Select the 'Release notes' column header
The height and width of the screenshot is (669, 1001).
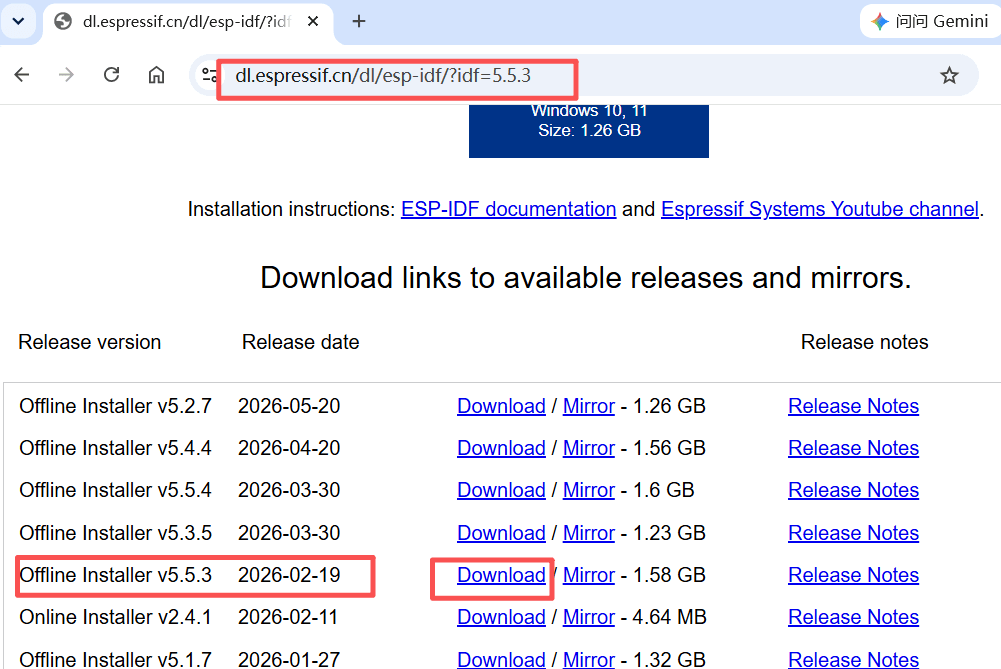(x=864, y=342)
